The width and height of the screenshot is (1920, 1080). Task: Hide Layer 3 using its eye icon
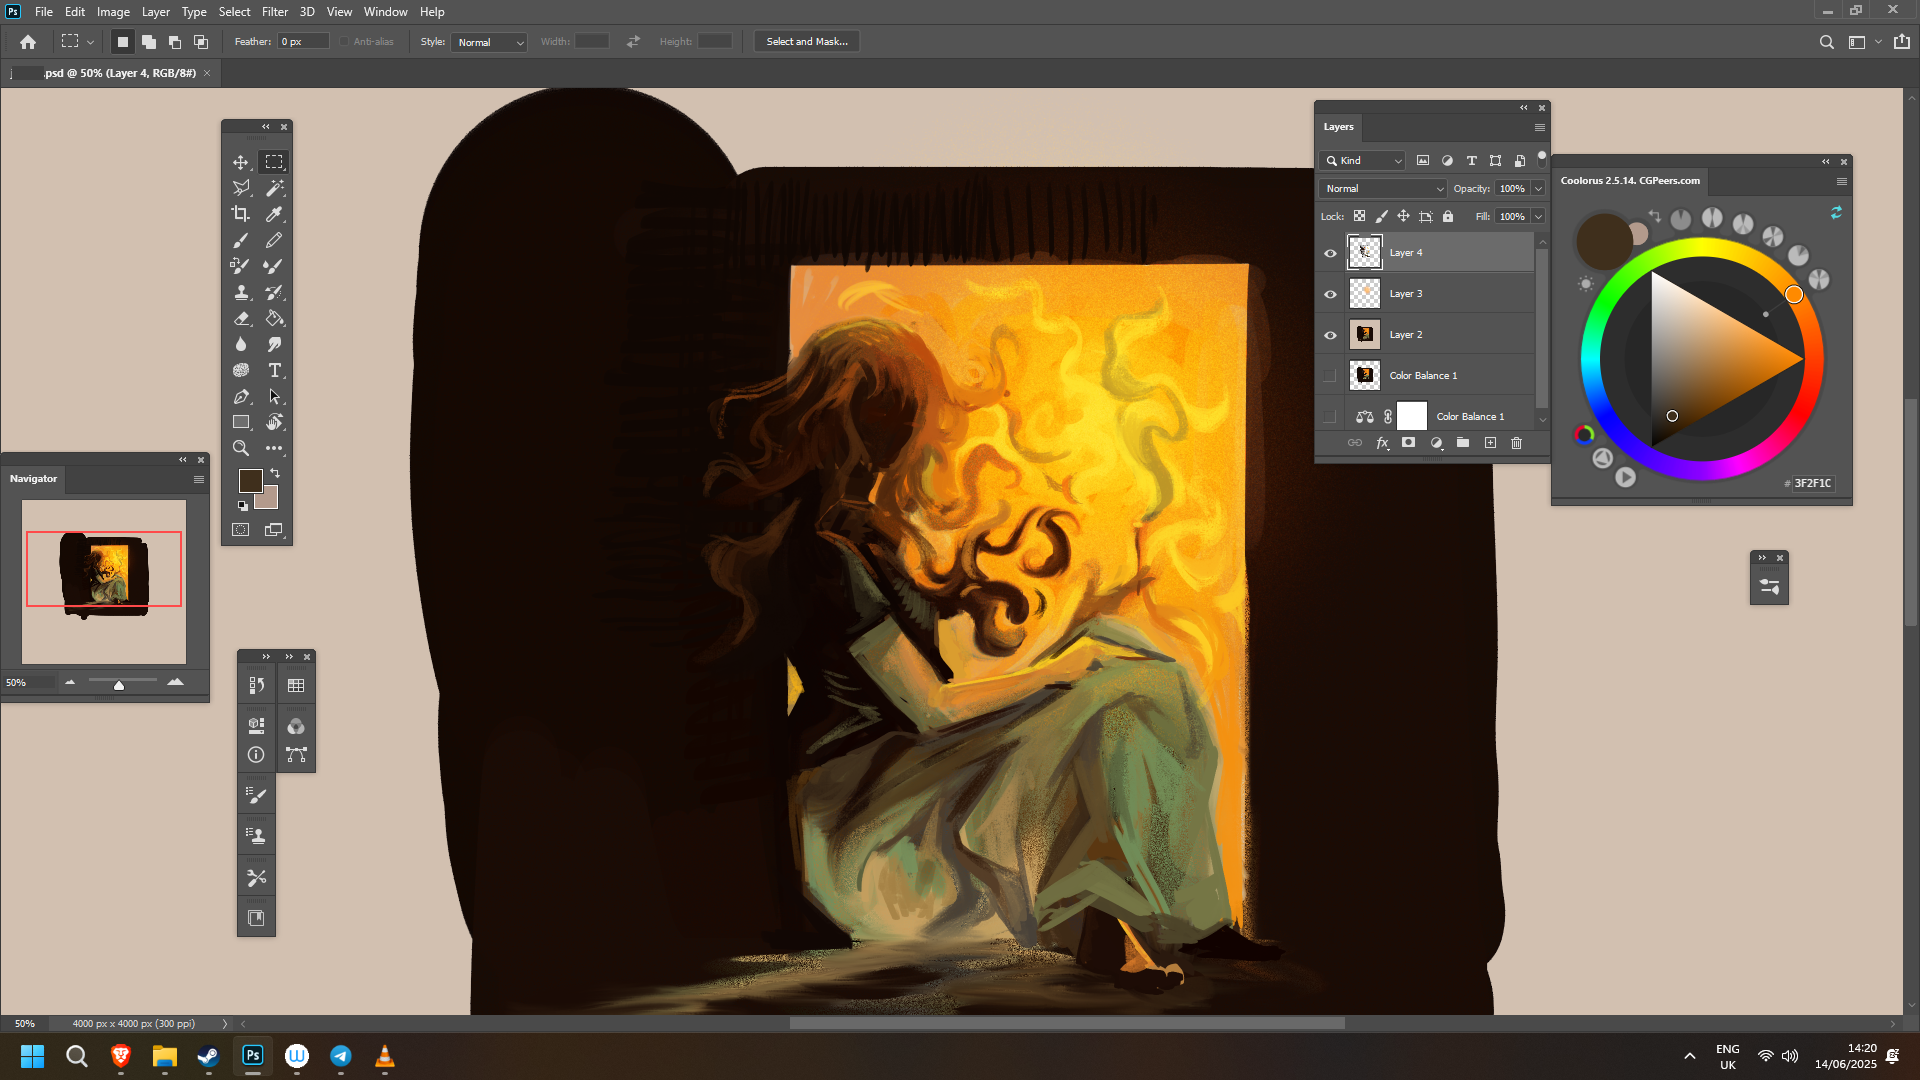[1330, 294]
